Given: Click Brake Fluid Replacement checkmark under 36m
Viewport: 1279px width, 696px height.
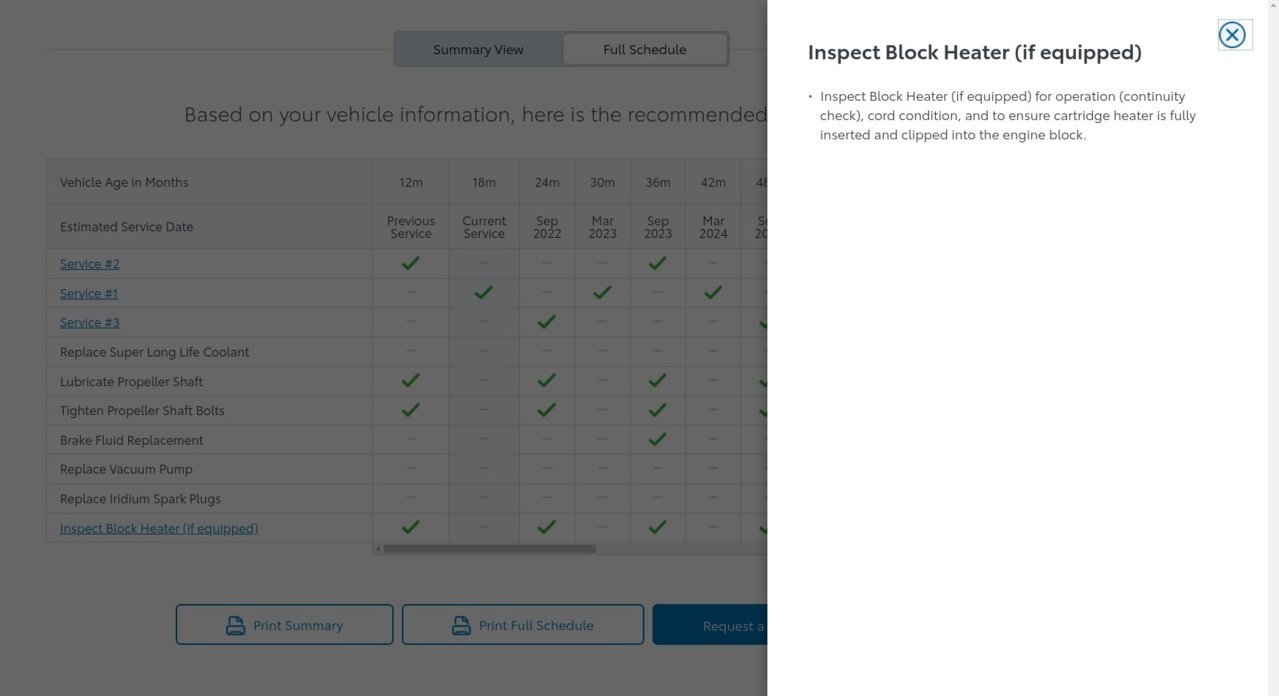Looking at the screenshot, I should click(x=657, y=439).
